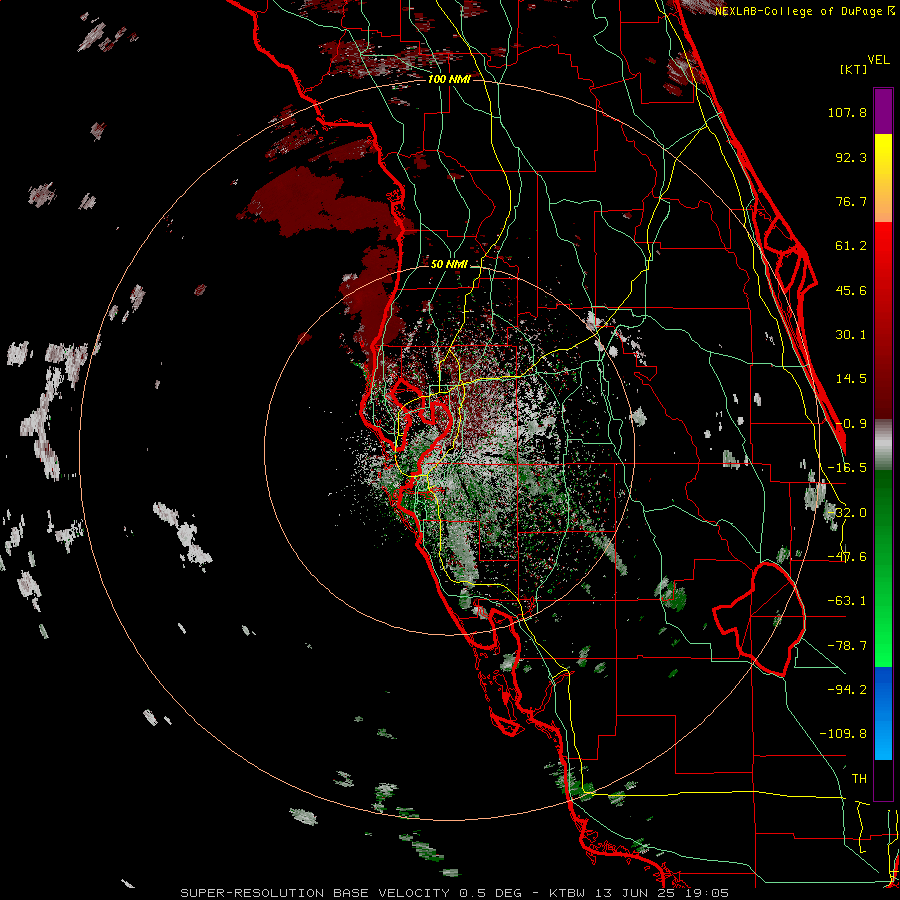Click the -78.7 velocity scale value
Viewport: 900px width, 900px height.
847,646
